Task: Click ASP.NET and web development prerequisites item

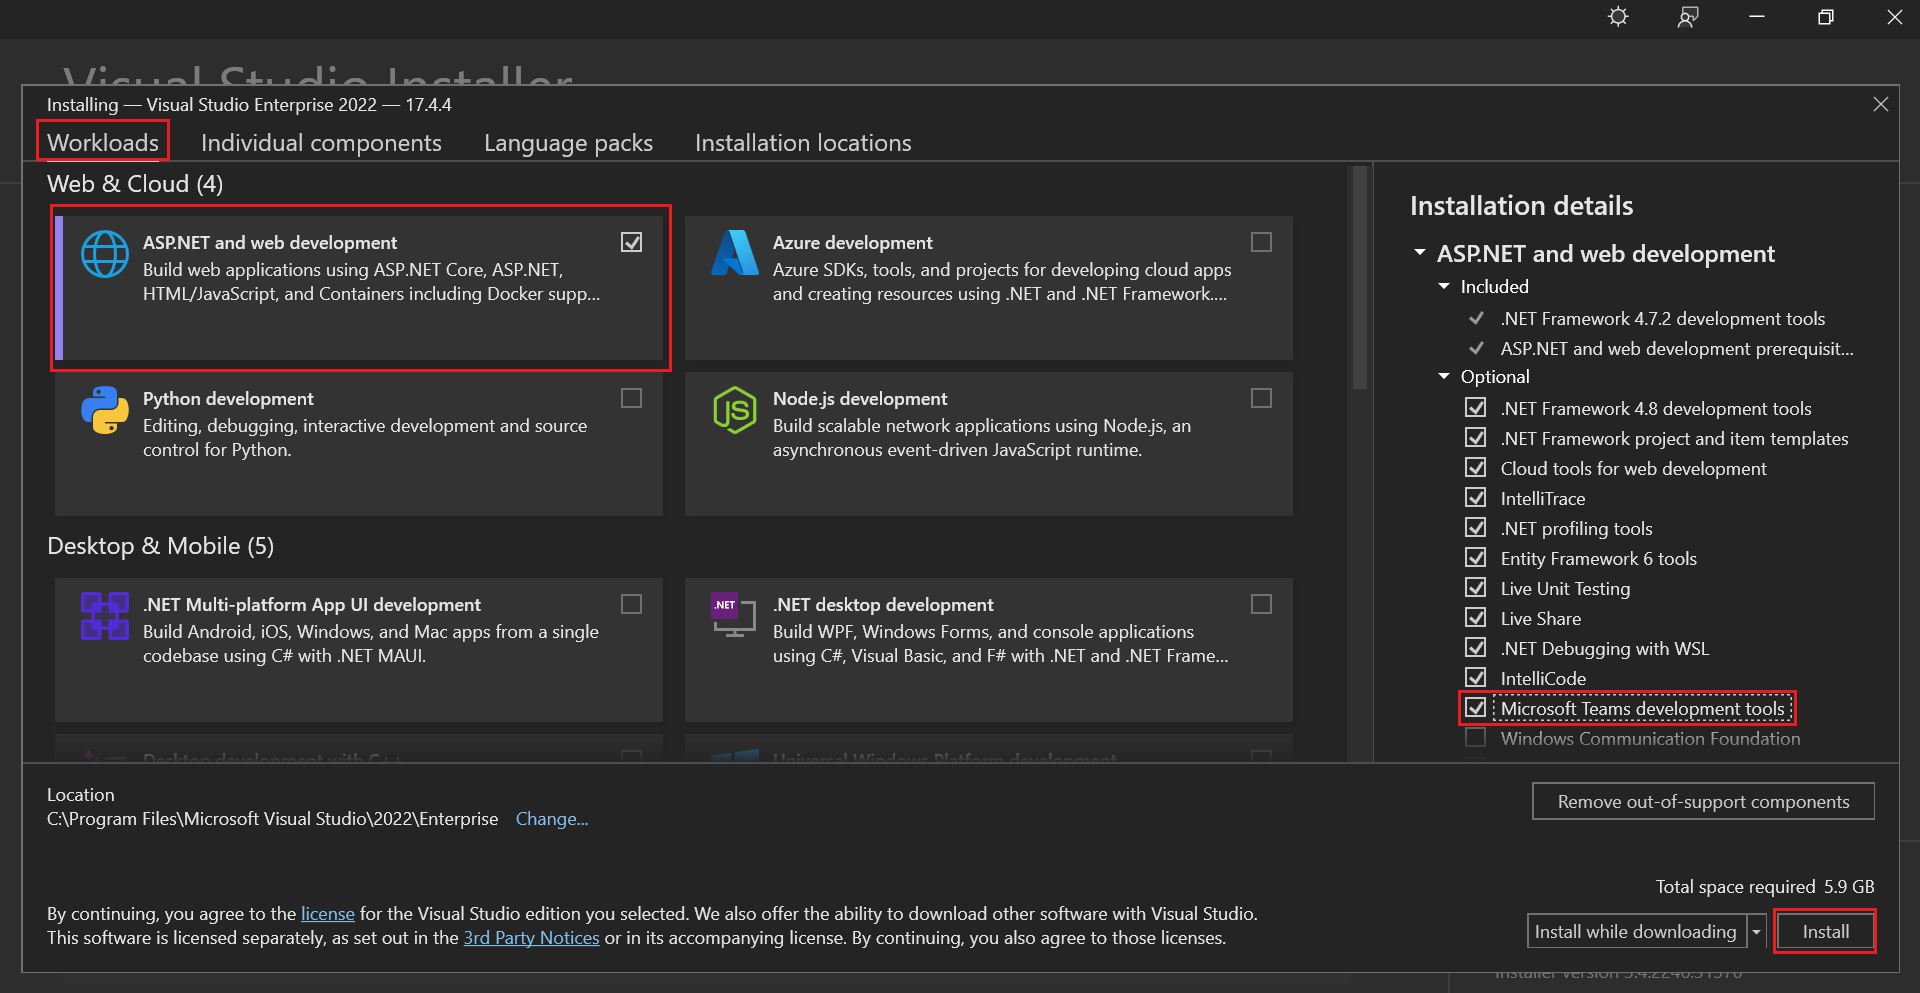Action: pyautogui.click(x=1677, y=348)
